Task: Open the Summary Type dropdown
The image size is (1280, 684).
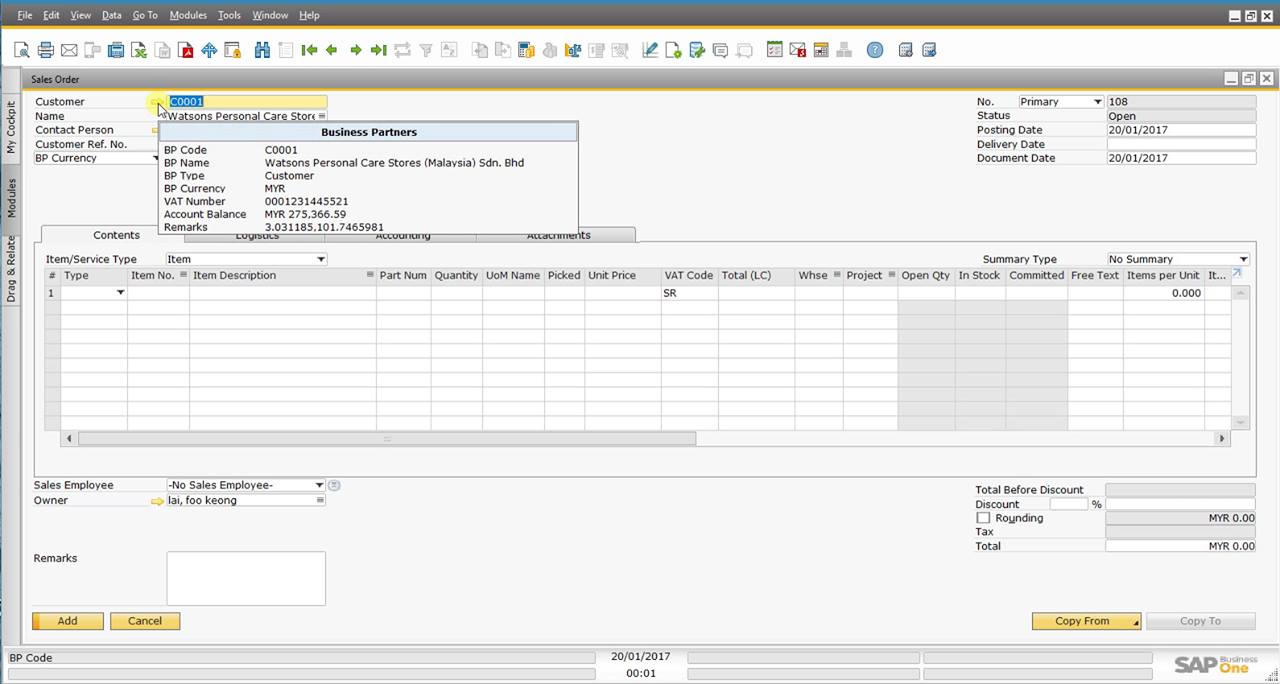Action: click(x=1244, y=259)
